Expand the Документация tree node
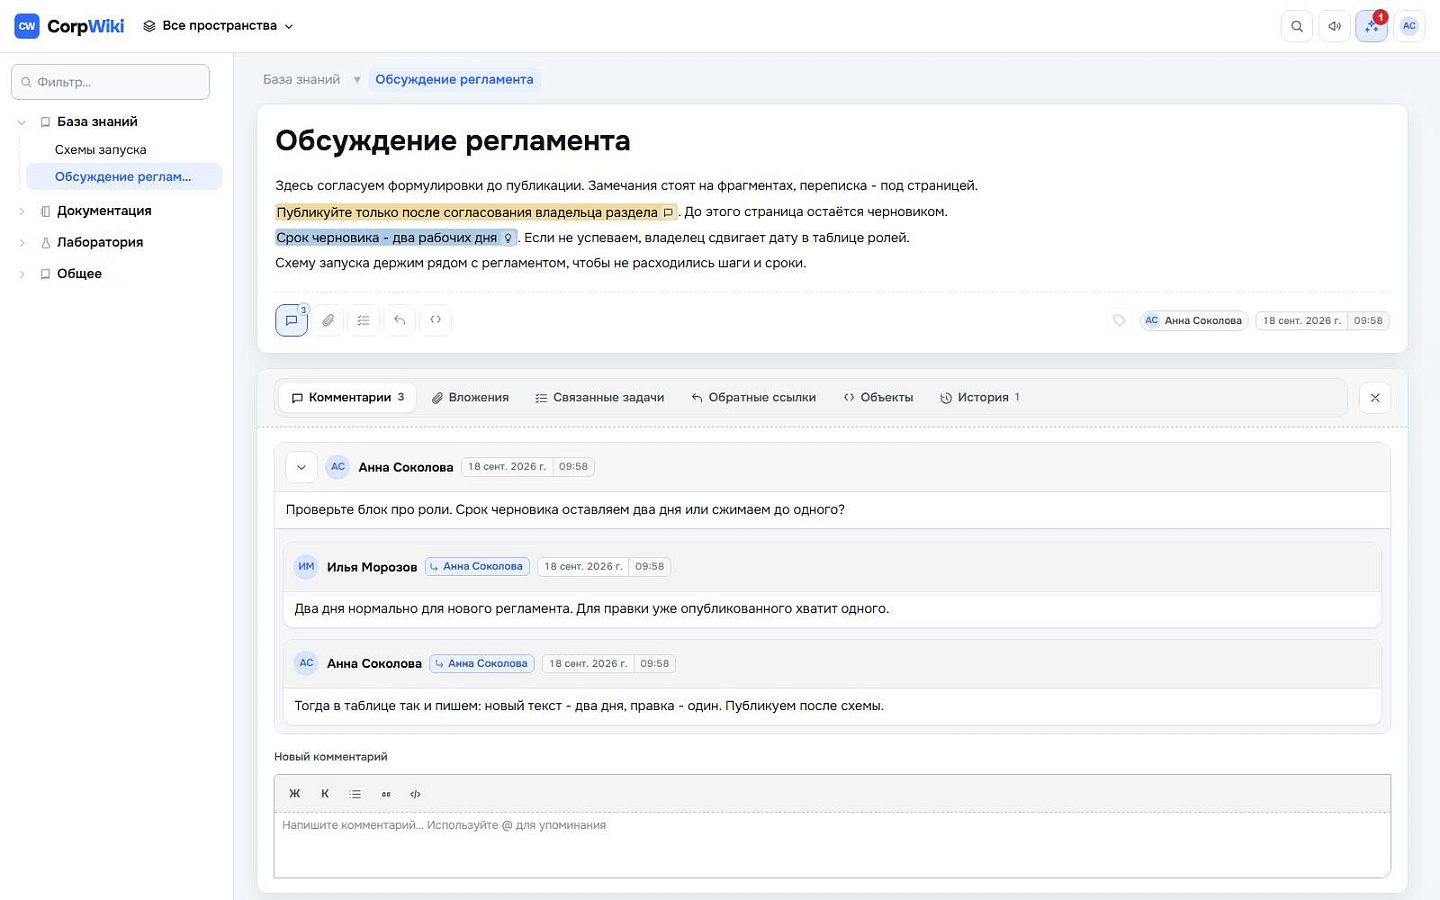1440x900 pixels. (x=22, y=211)
